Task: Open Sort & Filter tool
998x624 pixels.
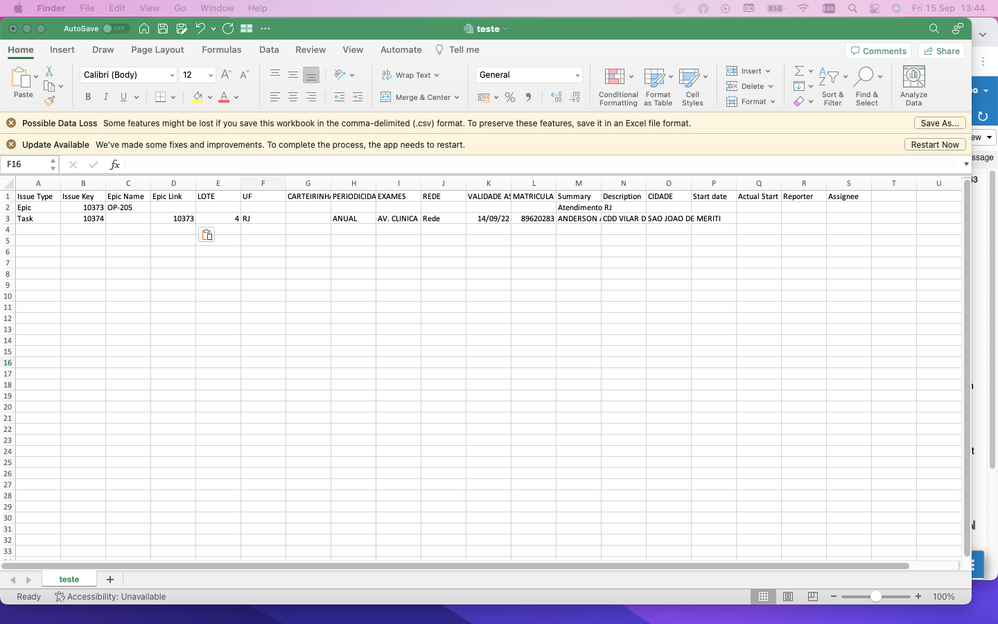Action: (833, 86)
